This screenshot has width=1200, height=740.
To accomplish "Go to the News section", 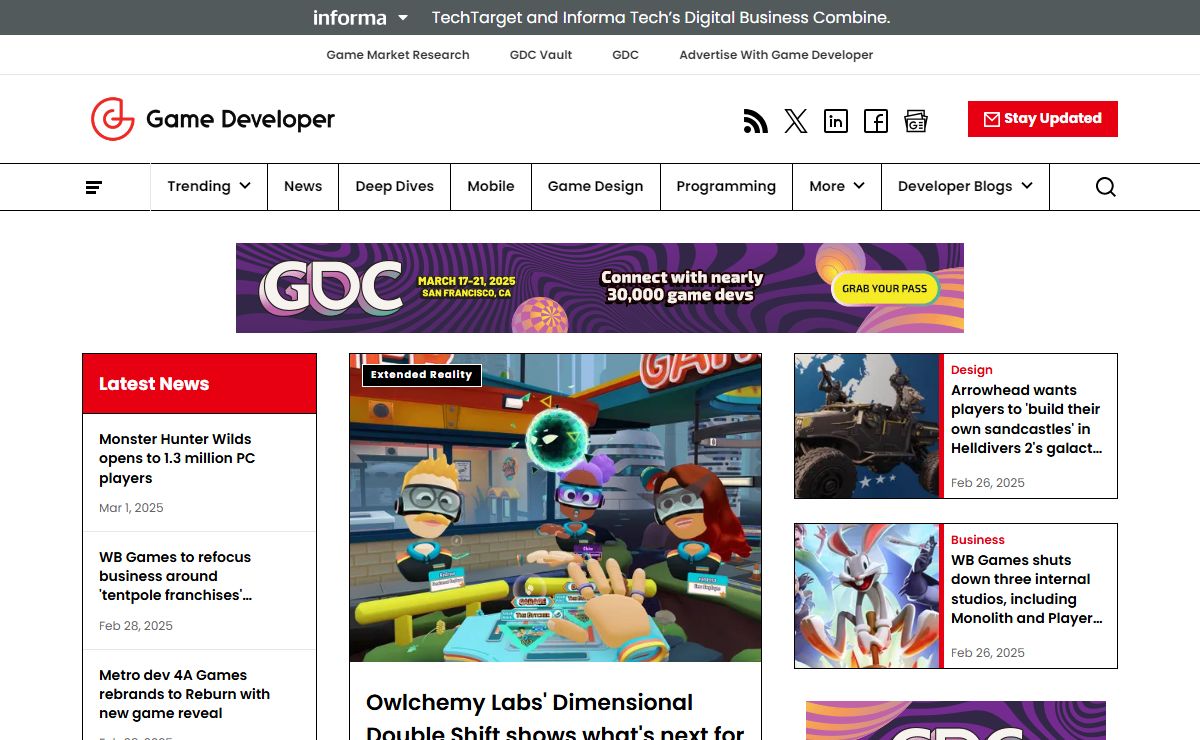I will [303, 187].
